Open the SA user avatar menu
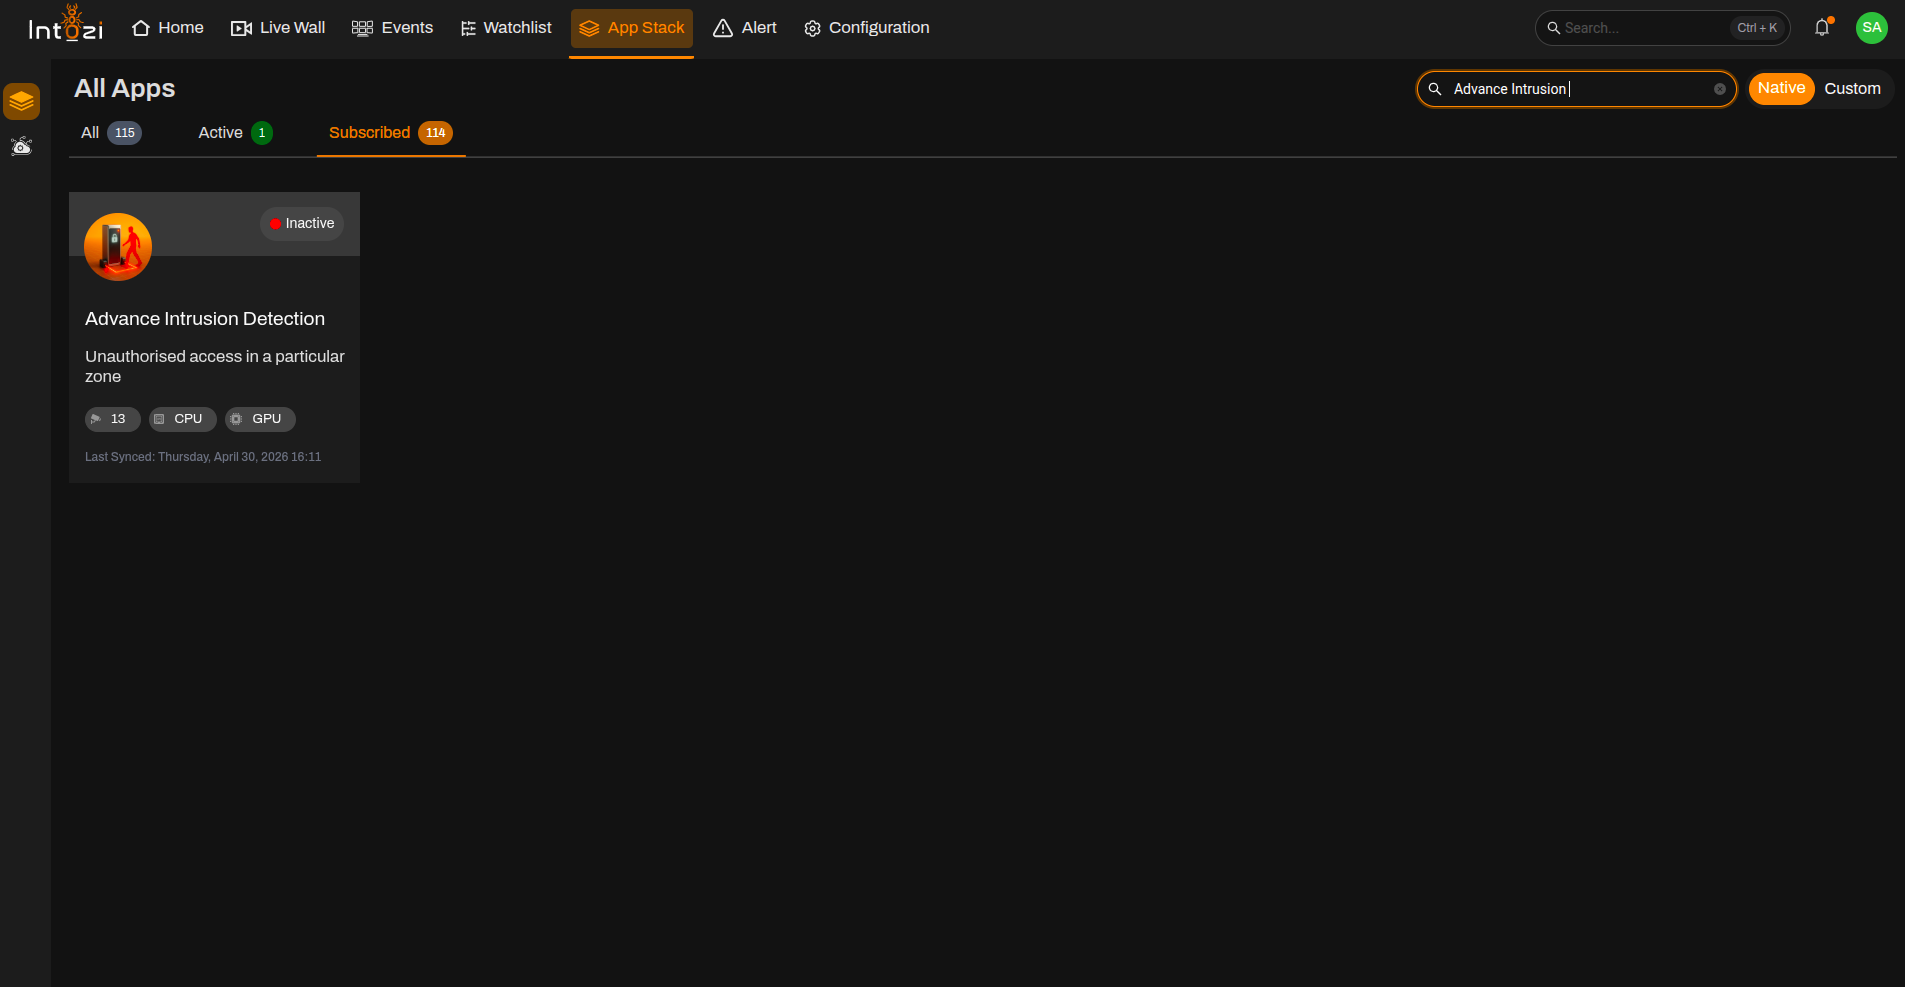 point(1872,28)
